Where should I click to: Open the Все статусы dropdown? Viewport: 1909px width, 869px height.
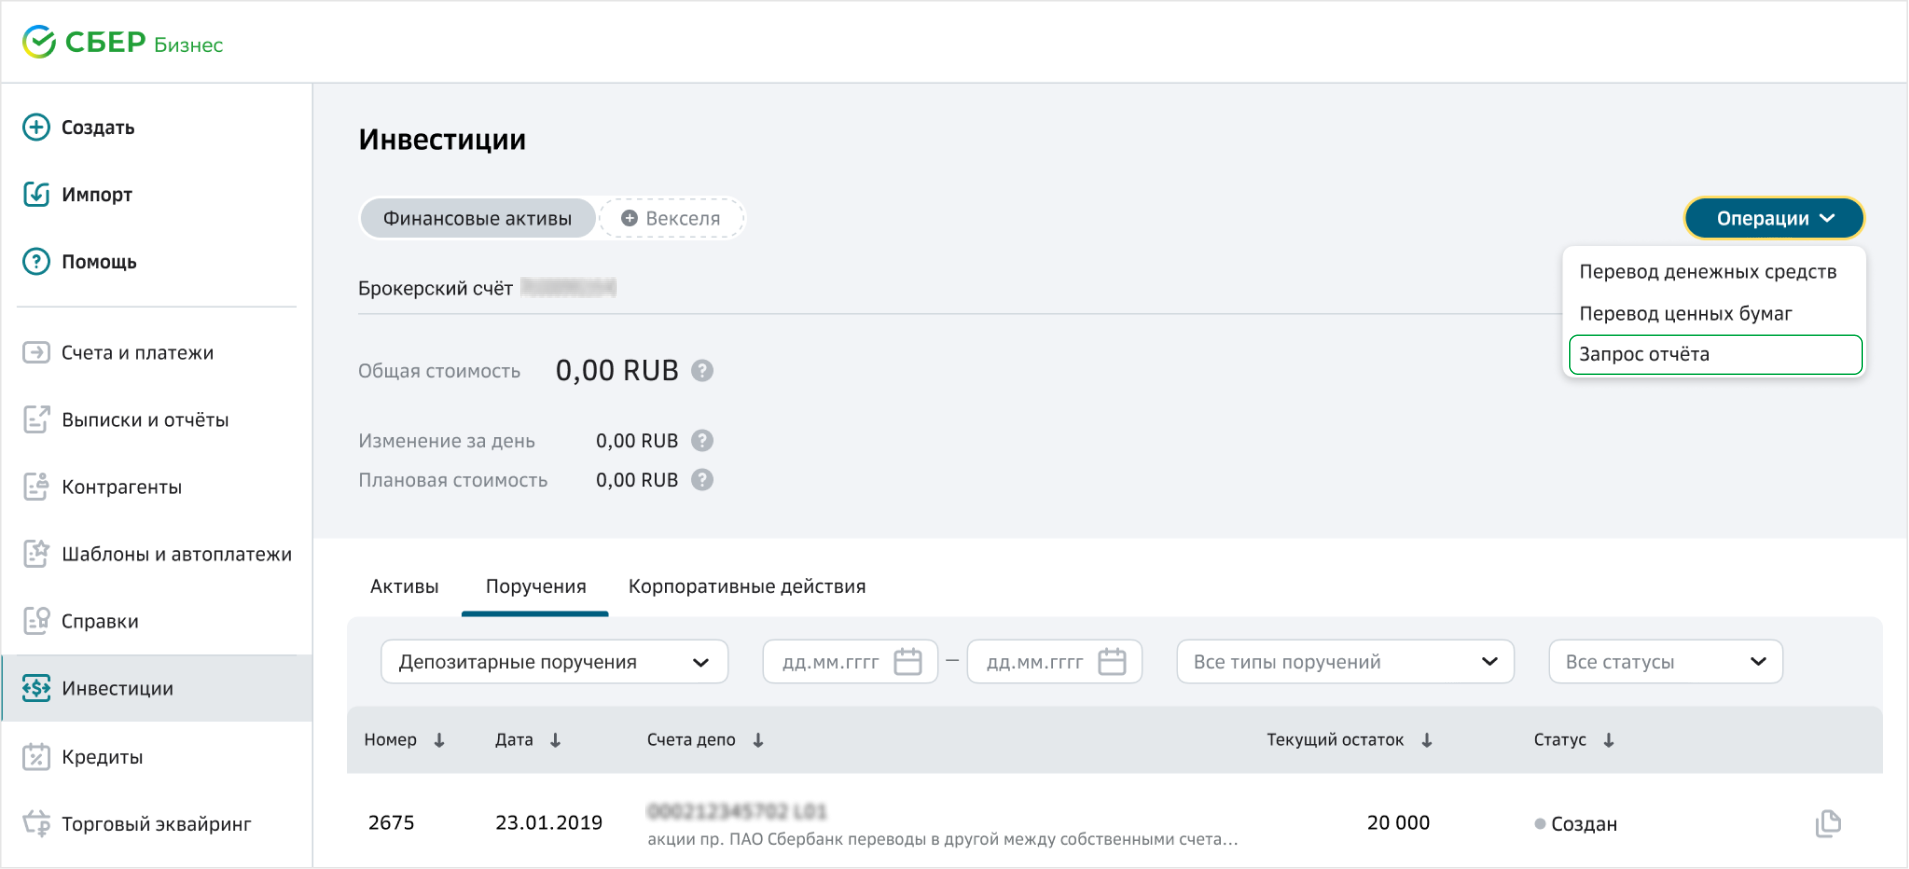point(1665,662)
